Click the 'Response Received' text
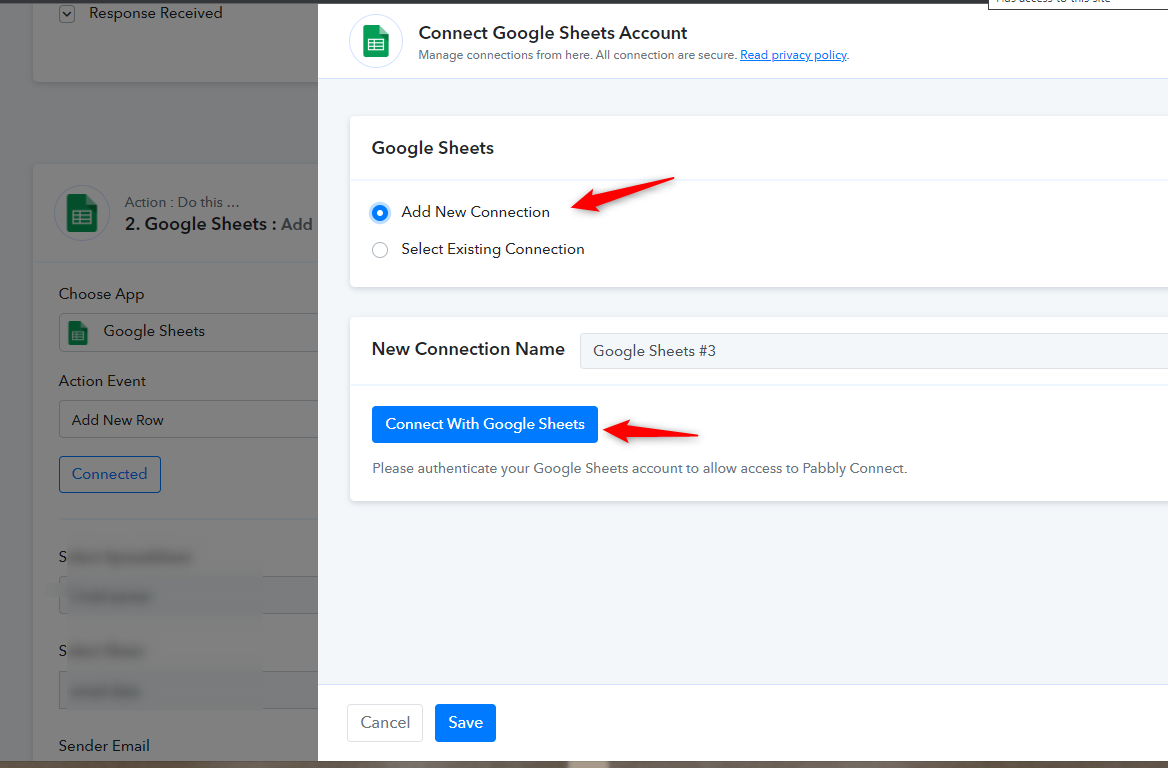The height and width of the screenshot is (768, 1168). (156, 13)
